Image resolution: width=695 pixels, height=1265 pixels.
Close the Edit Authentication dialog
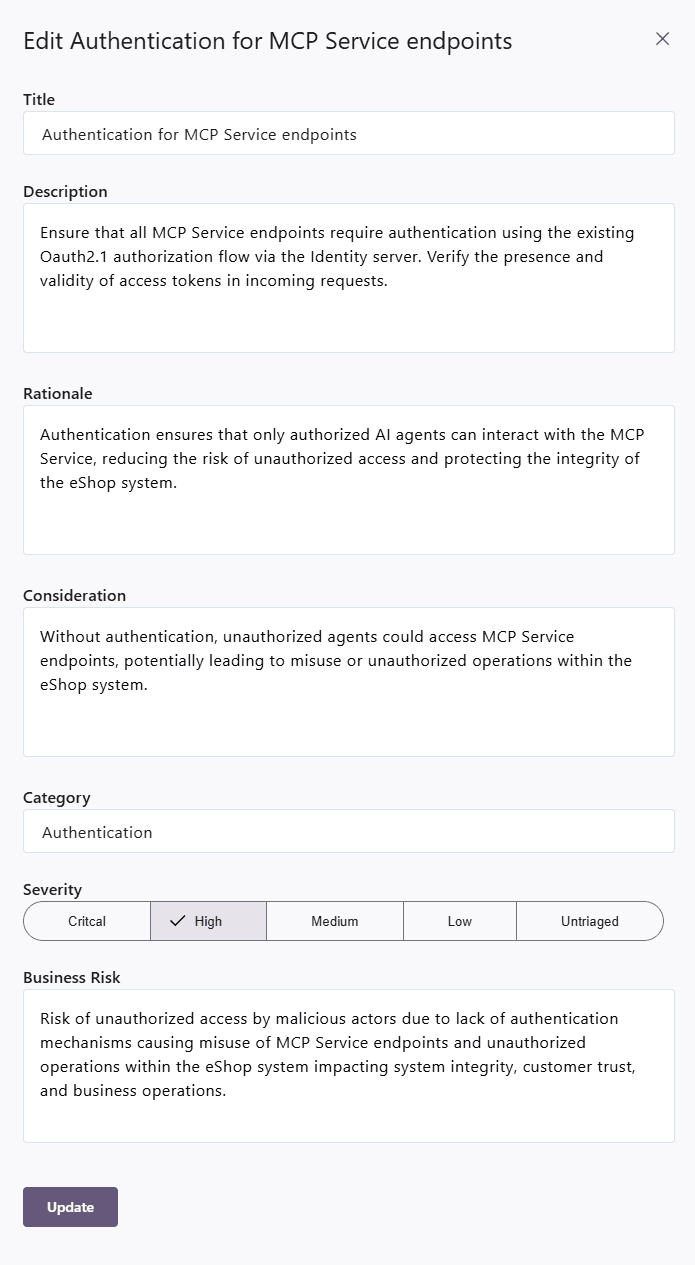pos(662,39)
